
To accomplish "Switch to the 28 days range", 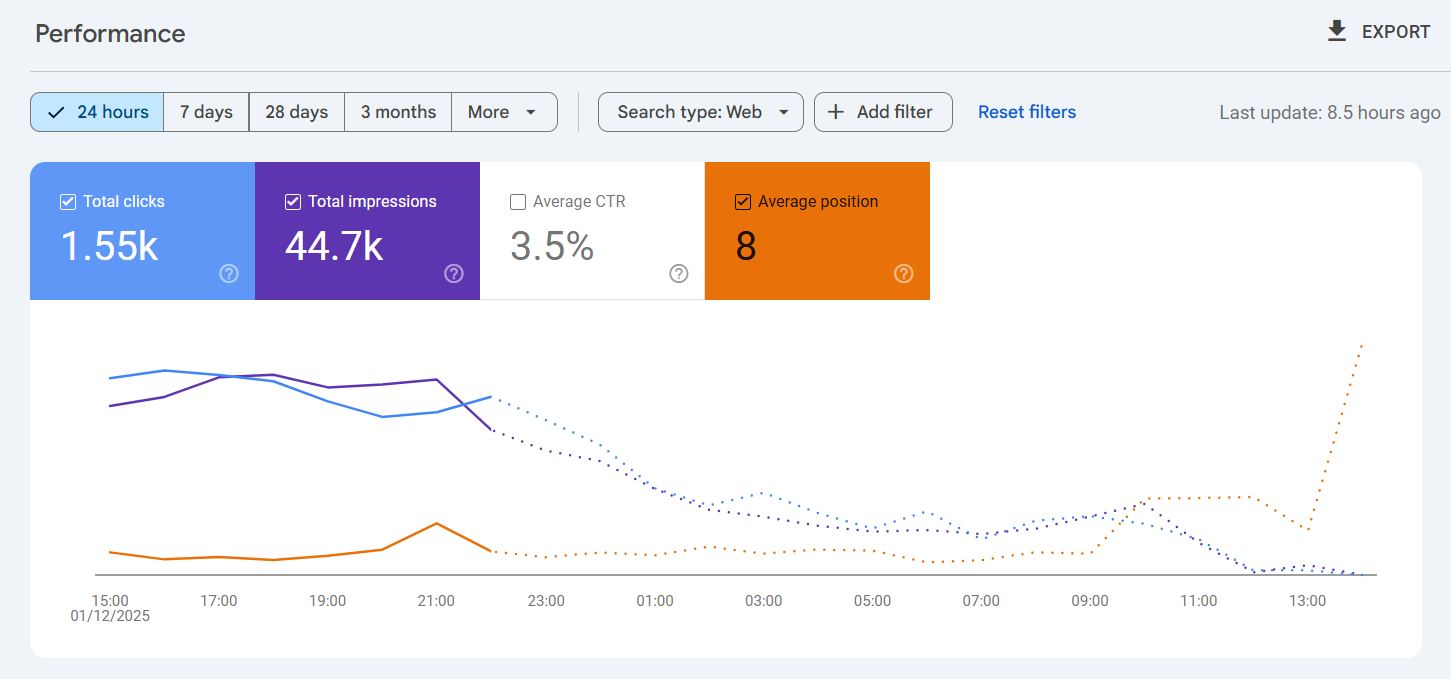I will [x=296, y=112].
